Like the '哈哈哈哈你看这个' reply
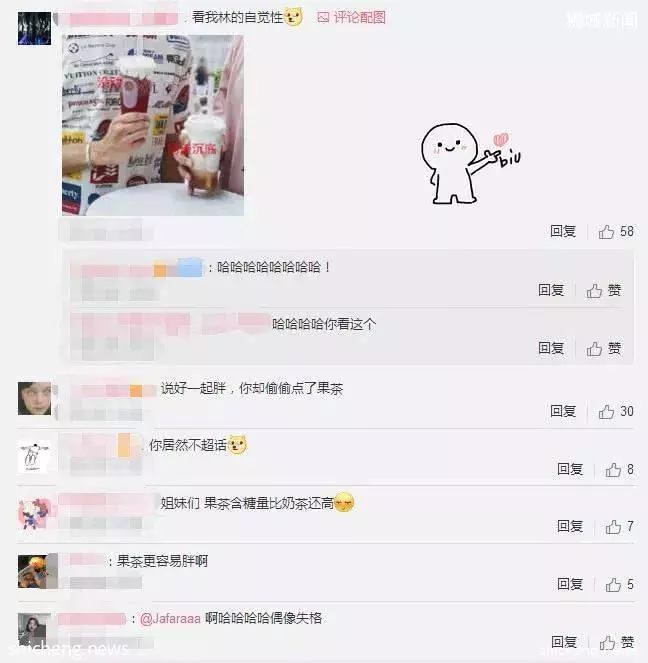The height and width of the screenshot is (663, 648). tap(604, 349)
